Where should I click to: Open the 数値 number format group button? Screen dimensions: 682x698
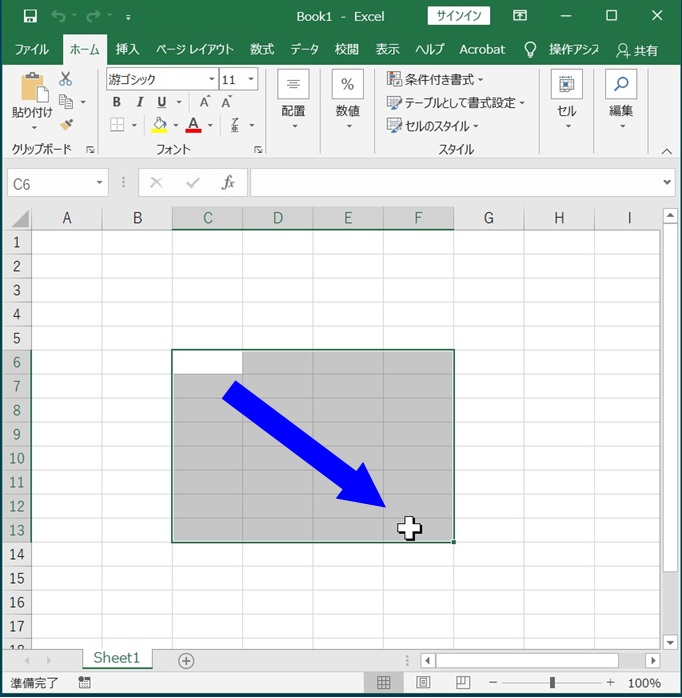click(348, 100)
